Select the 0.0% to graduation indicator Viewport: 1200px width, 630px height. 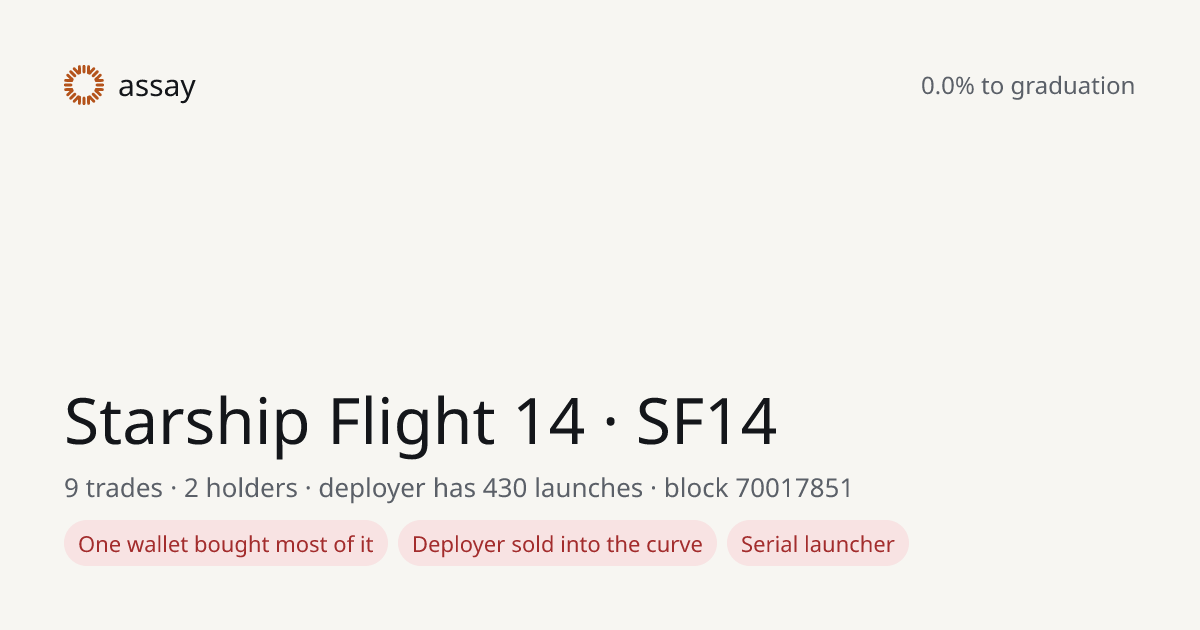(1028, 86)
